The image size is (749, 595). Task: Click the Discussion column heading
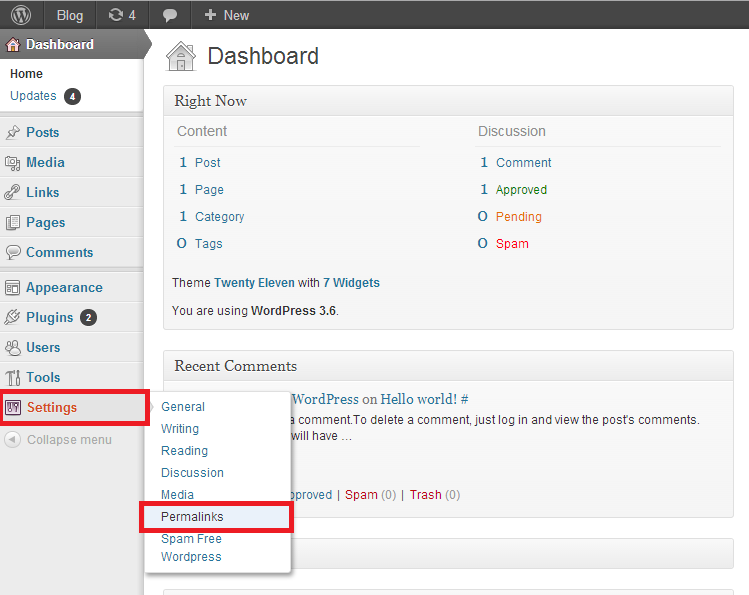(512, 131)
